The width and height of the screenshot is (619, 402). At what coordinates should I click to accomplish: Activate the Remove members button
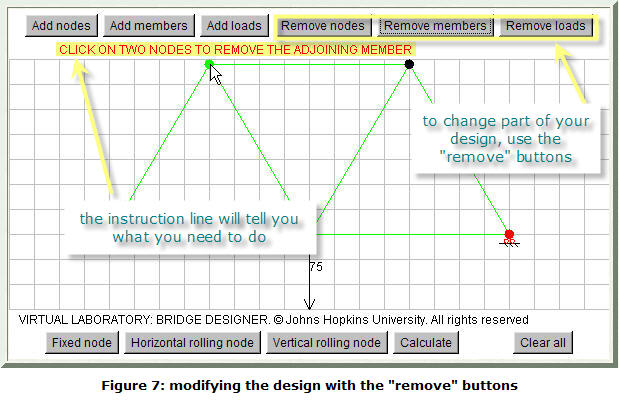tap(435, 26)
